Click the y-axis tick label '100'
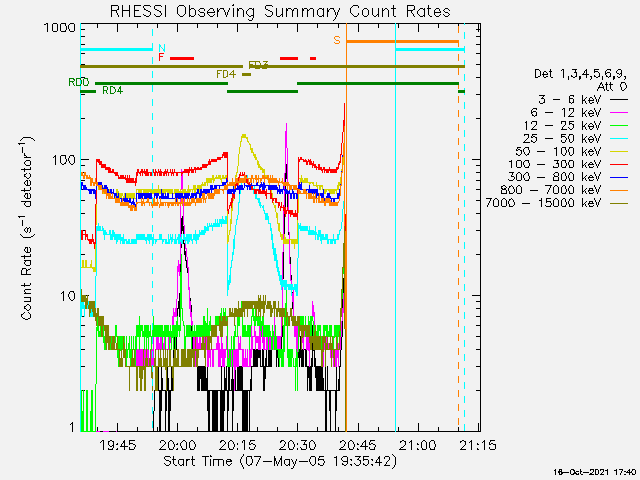 tap(64, 160)
